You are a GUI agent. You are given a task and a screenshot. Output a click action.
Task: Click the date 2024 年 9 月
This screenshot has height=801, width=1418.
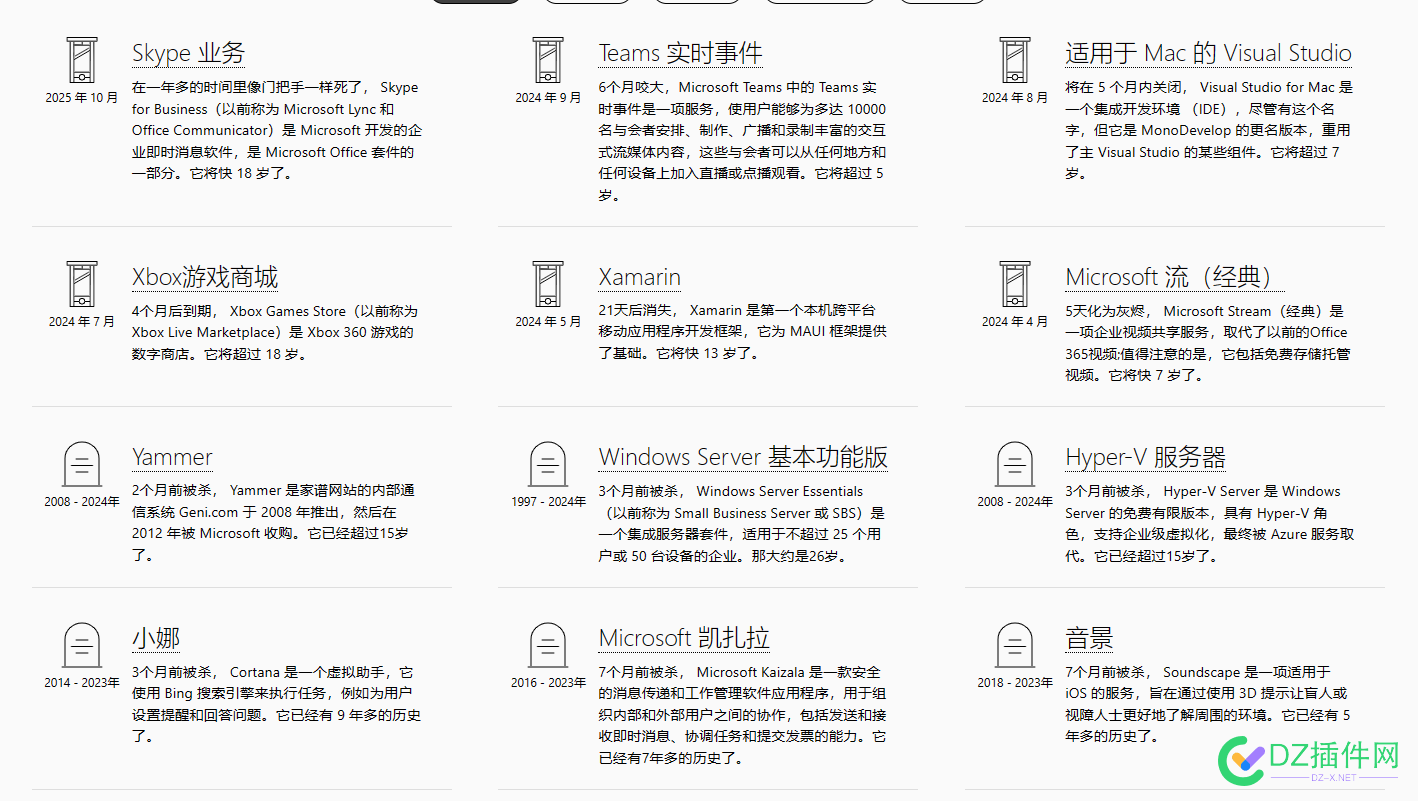[548, 98]
